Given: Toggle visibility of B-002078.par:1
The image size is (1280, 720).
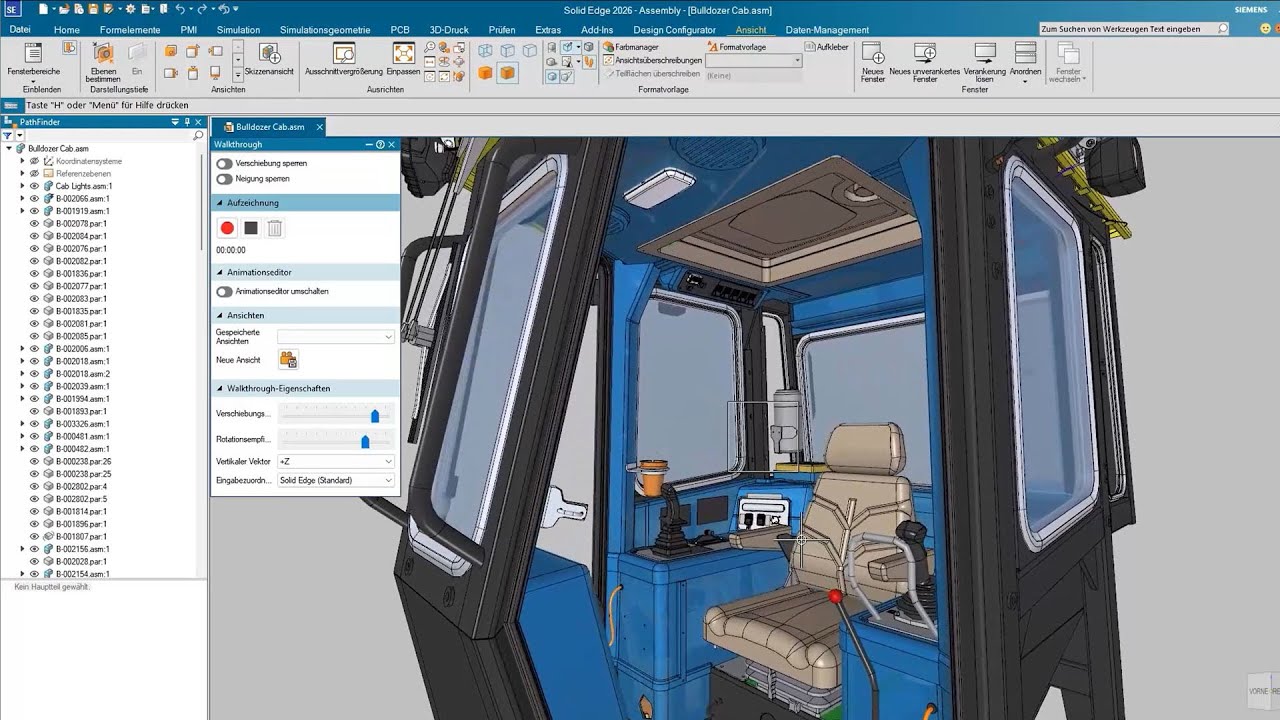Looking at the screenshot, I should 34,224.
